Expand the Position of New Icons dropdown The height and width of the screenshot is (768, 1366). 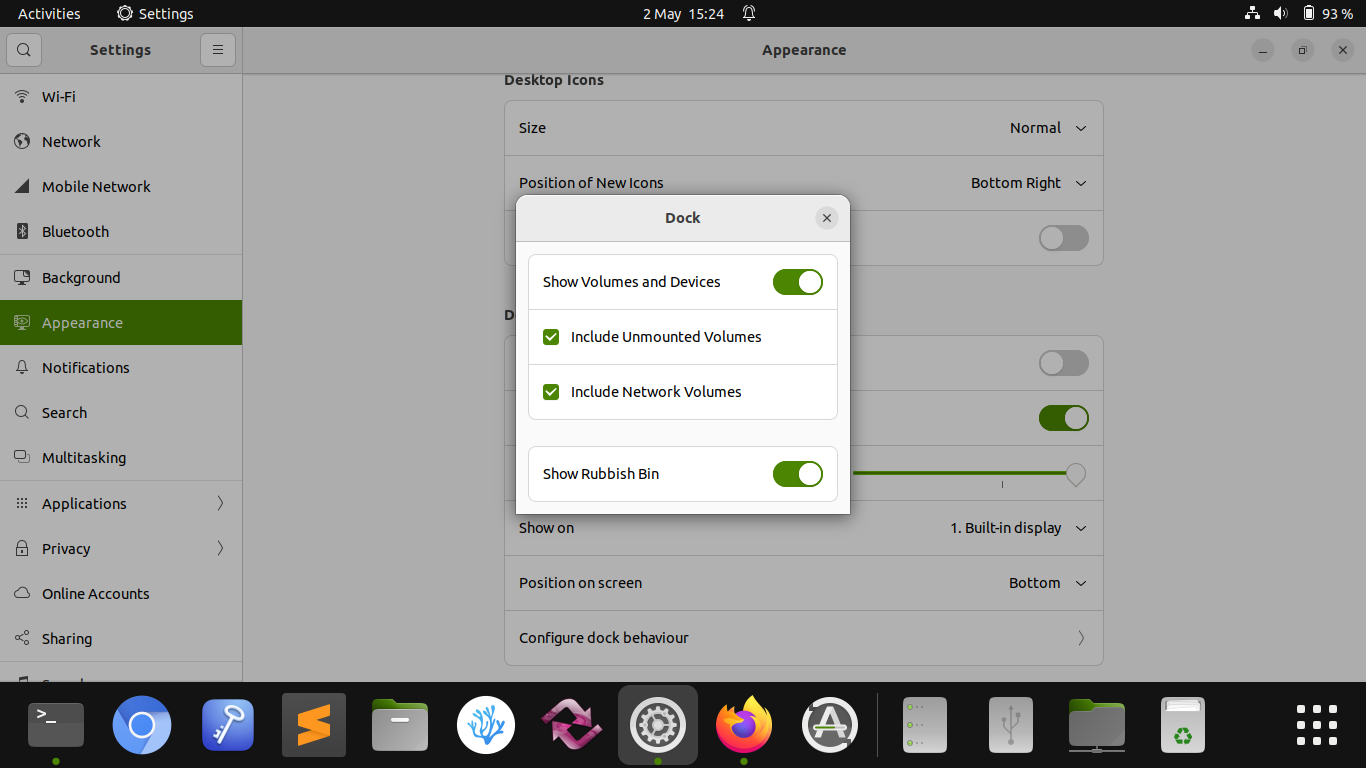(1028, 183)
